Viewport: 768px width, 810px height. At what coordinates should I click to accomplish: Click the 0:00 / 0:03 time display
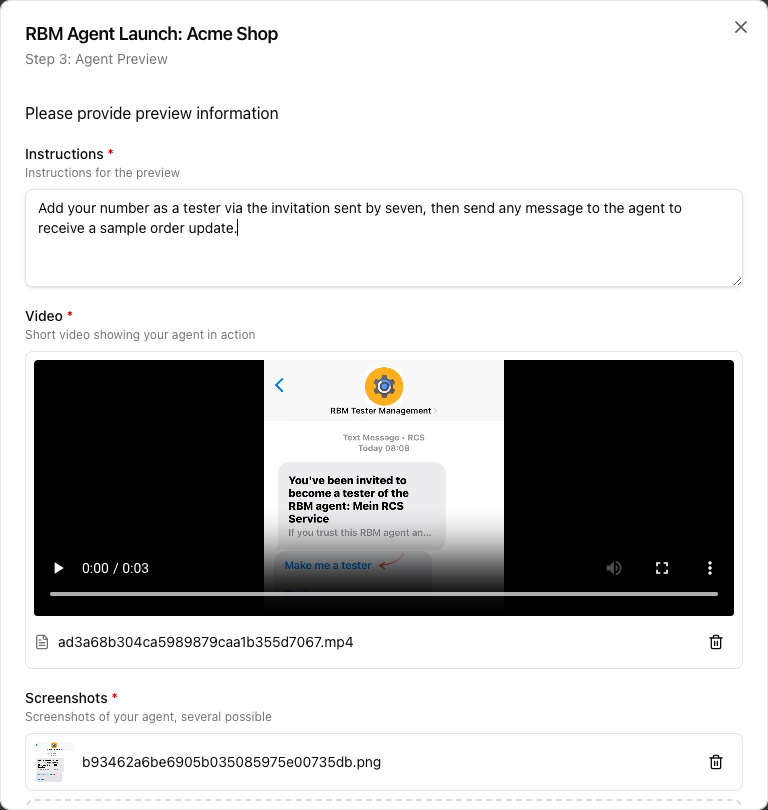click(115, 568)
